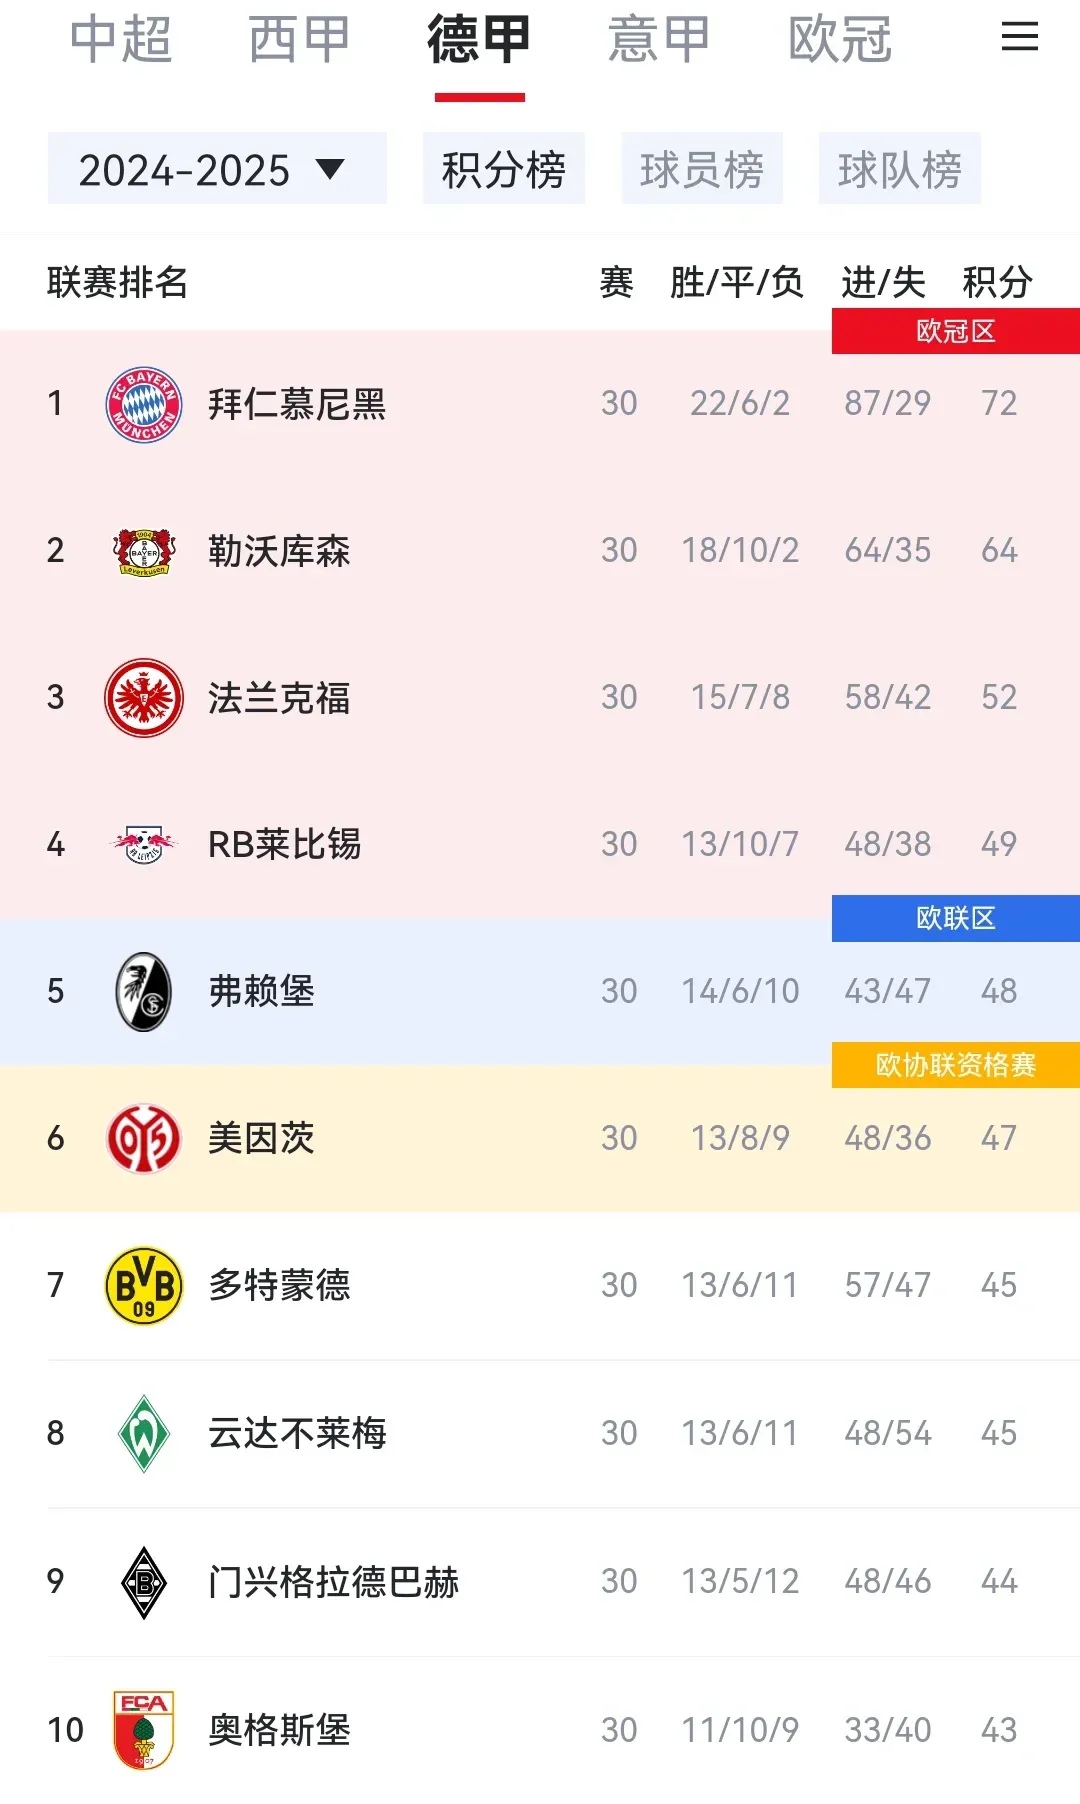
Task: Click the Bayer Leverkusen crest
Action: tap(144, 551)
